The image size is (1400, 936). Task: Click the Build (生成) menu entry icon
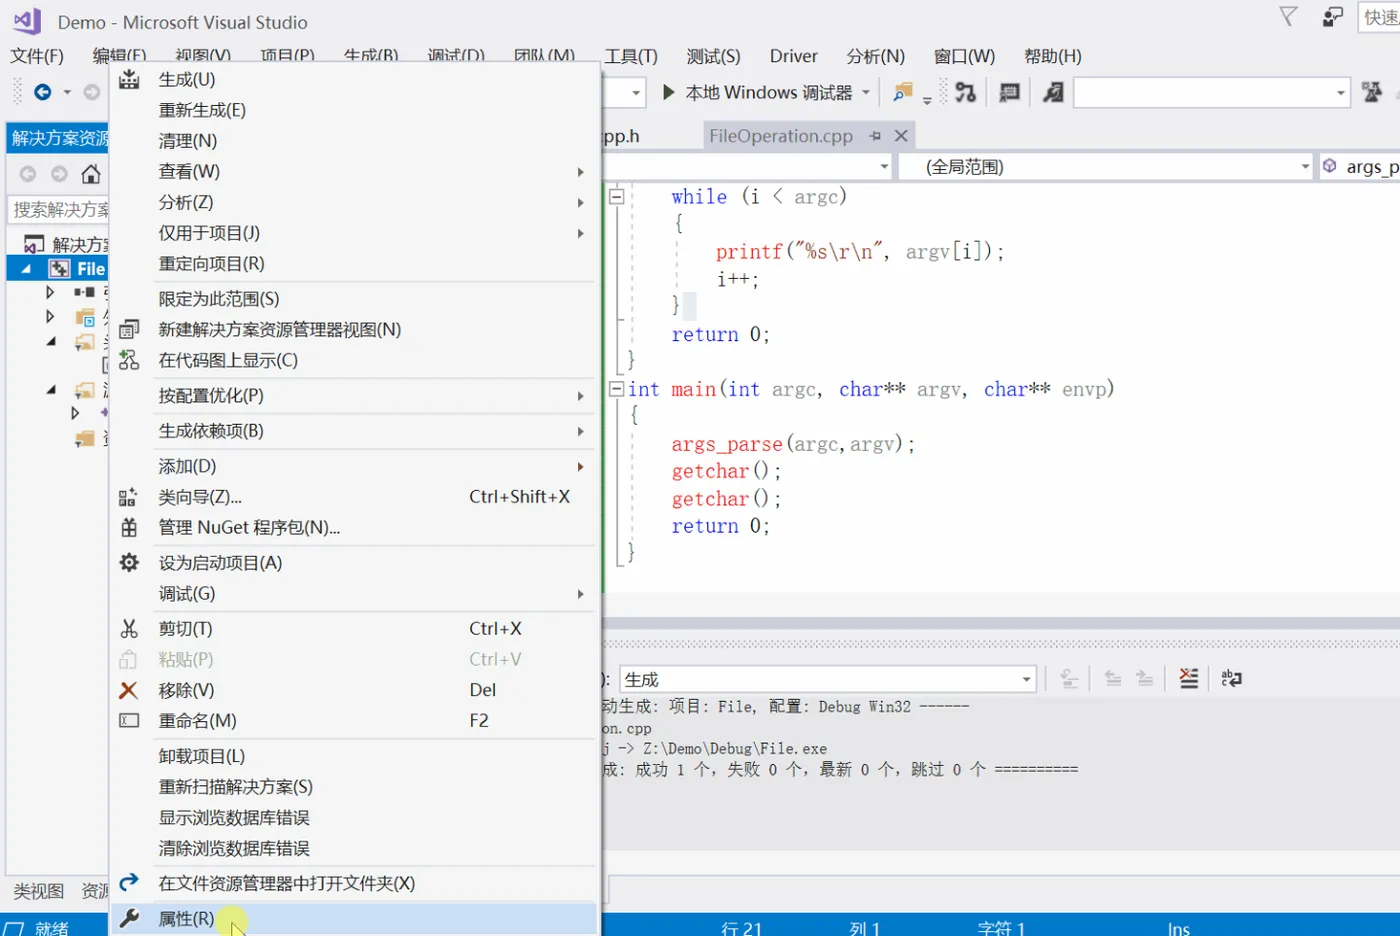tap(129, 80)
